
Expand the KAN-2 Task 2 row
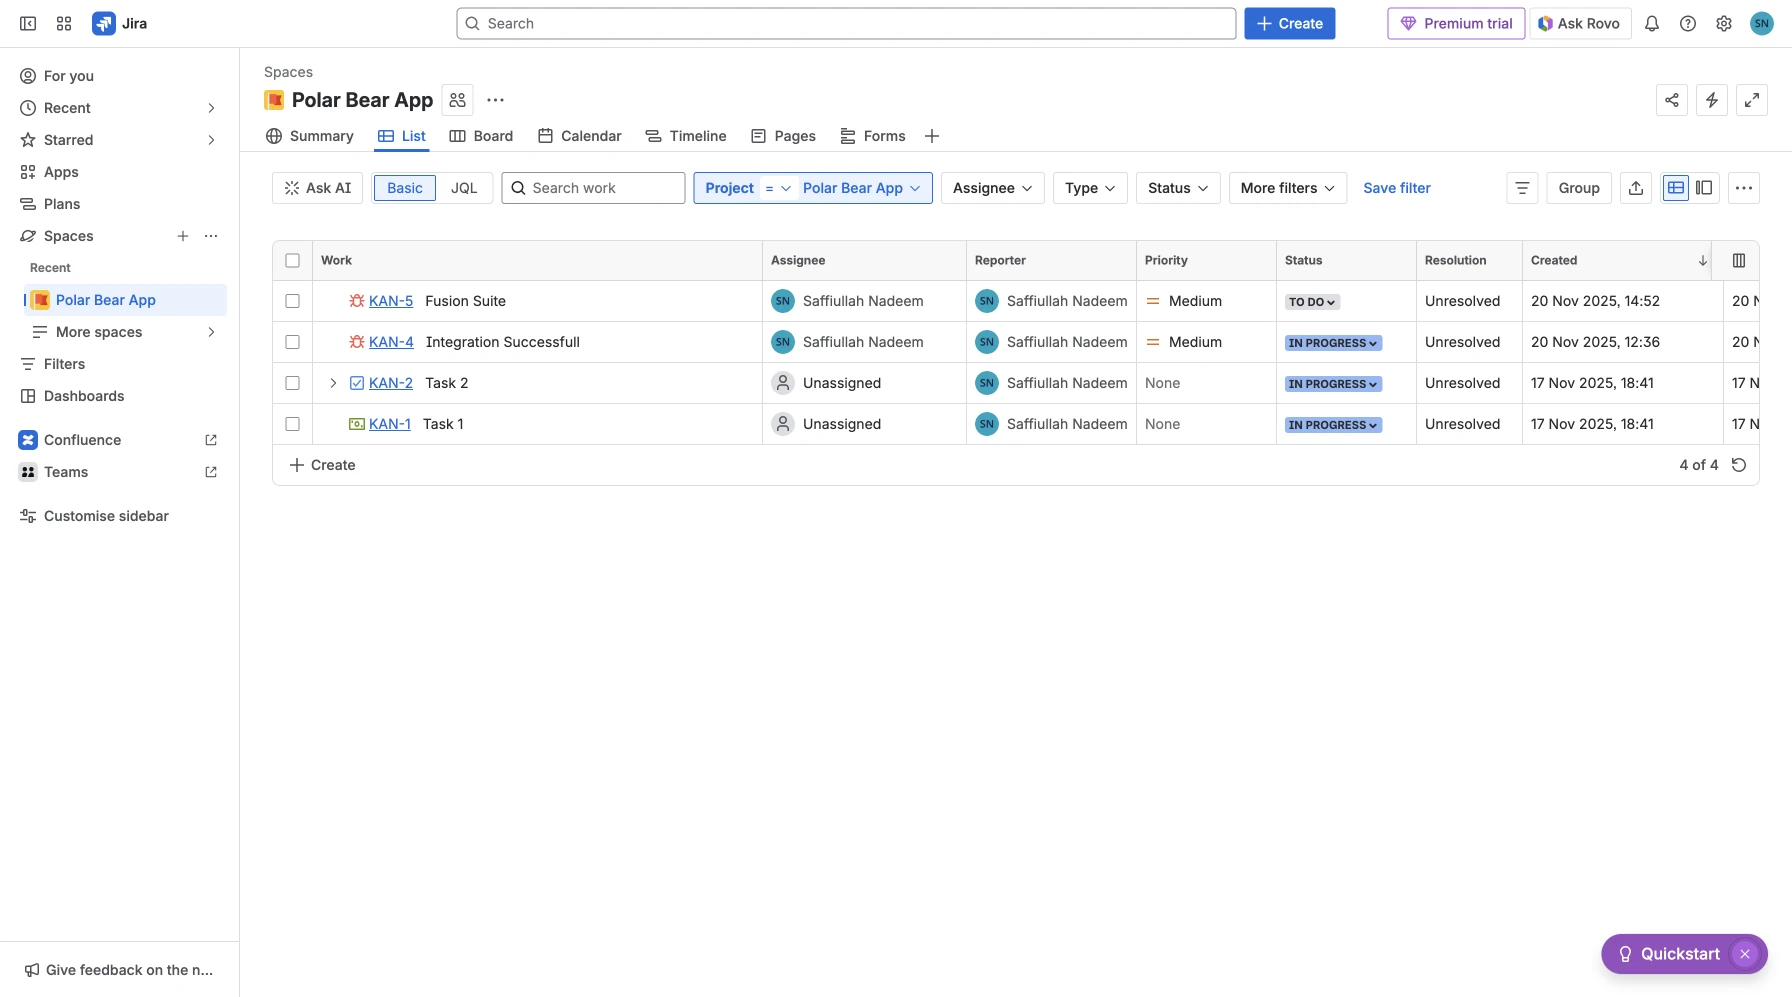pyautogui.click(x=333, y=383)
